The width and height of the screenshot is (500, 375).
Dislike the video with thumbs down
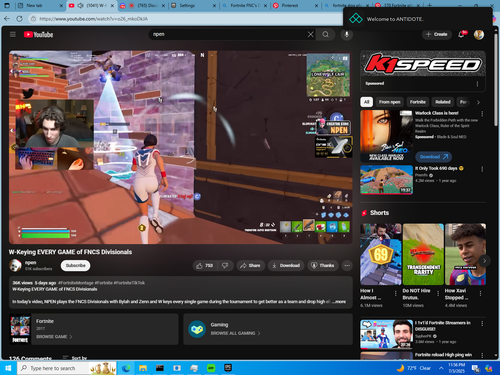click(225, 265)
